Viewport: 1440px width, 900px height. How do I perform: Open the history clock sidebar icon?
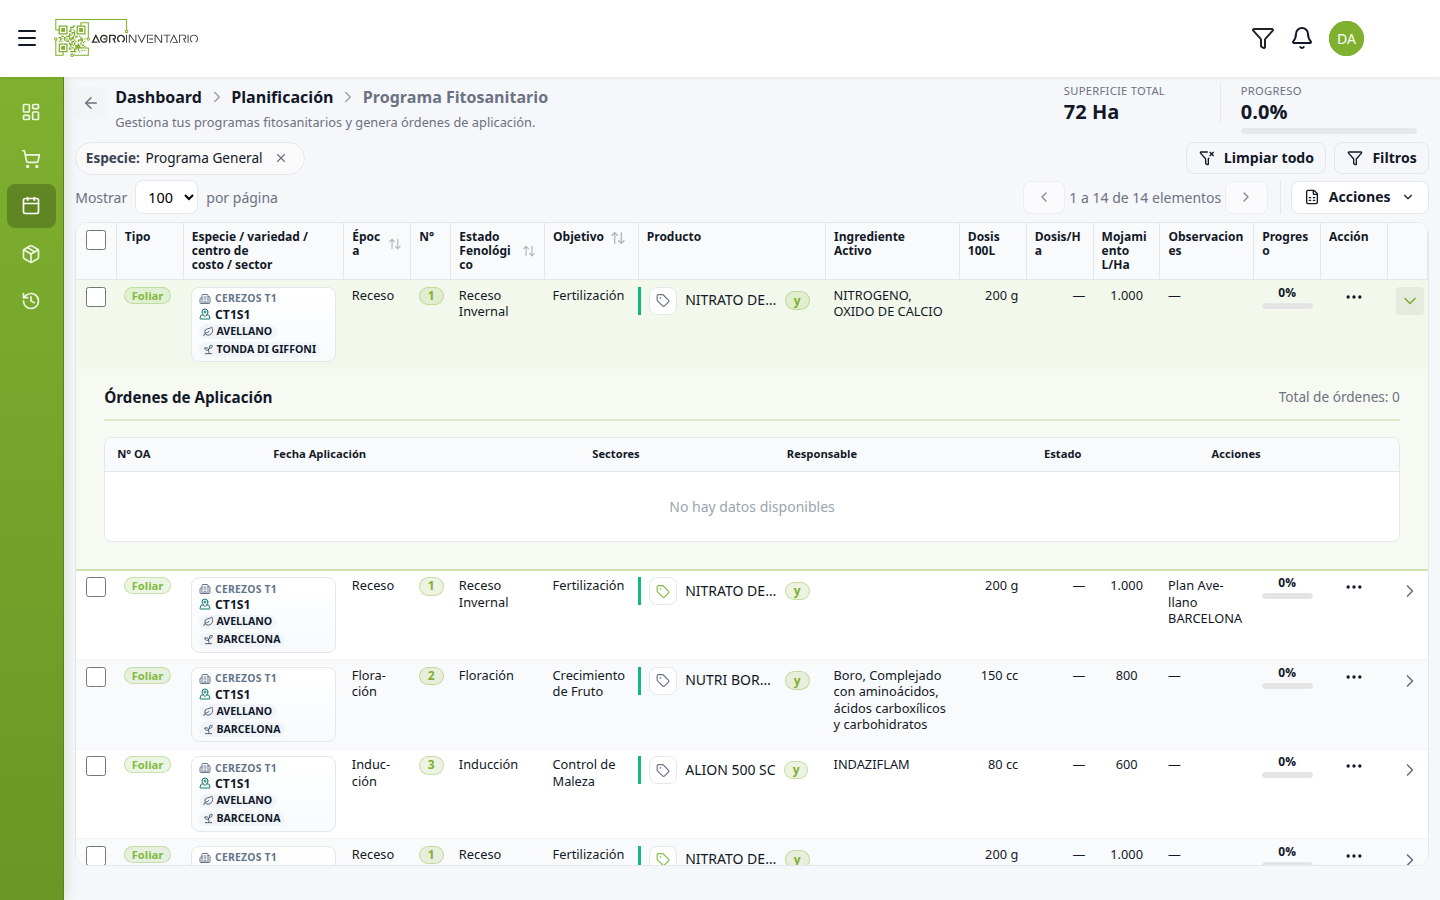tap(31, 301)
